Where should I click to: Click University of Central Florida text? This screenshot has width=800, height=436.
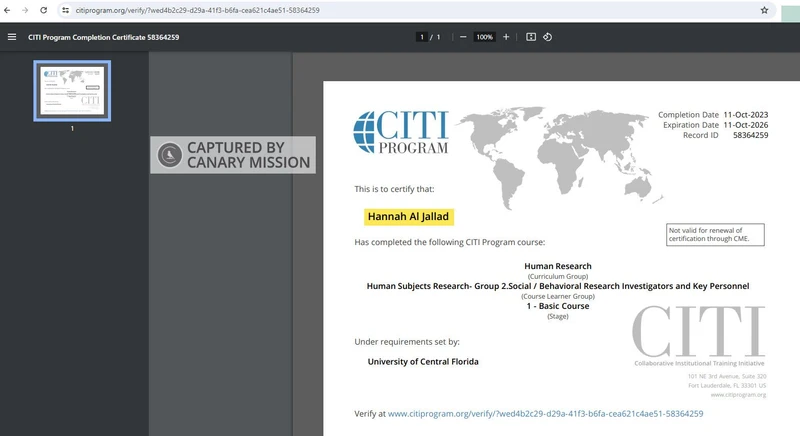[423, 361]
